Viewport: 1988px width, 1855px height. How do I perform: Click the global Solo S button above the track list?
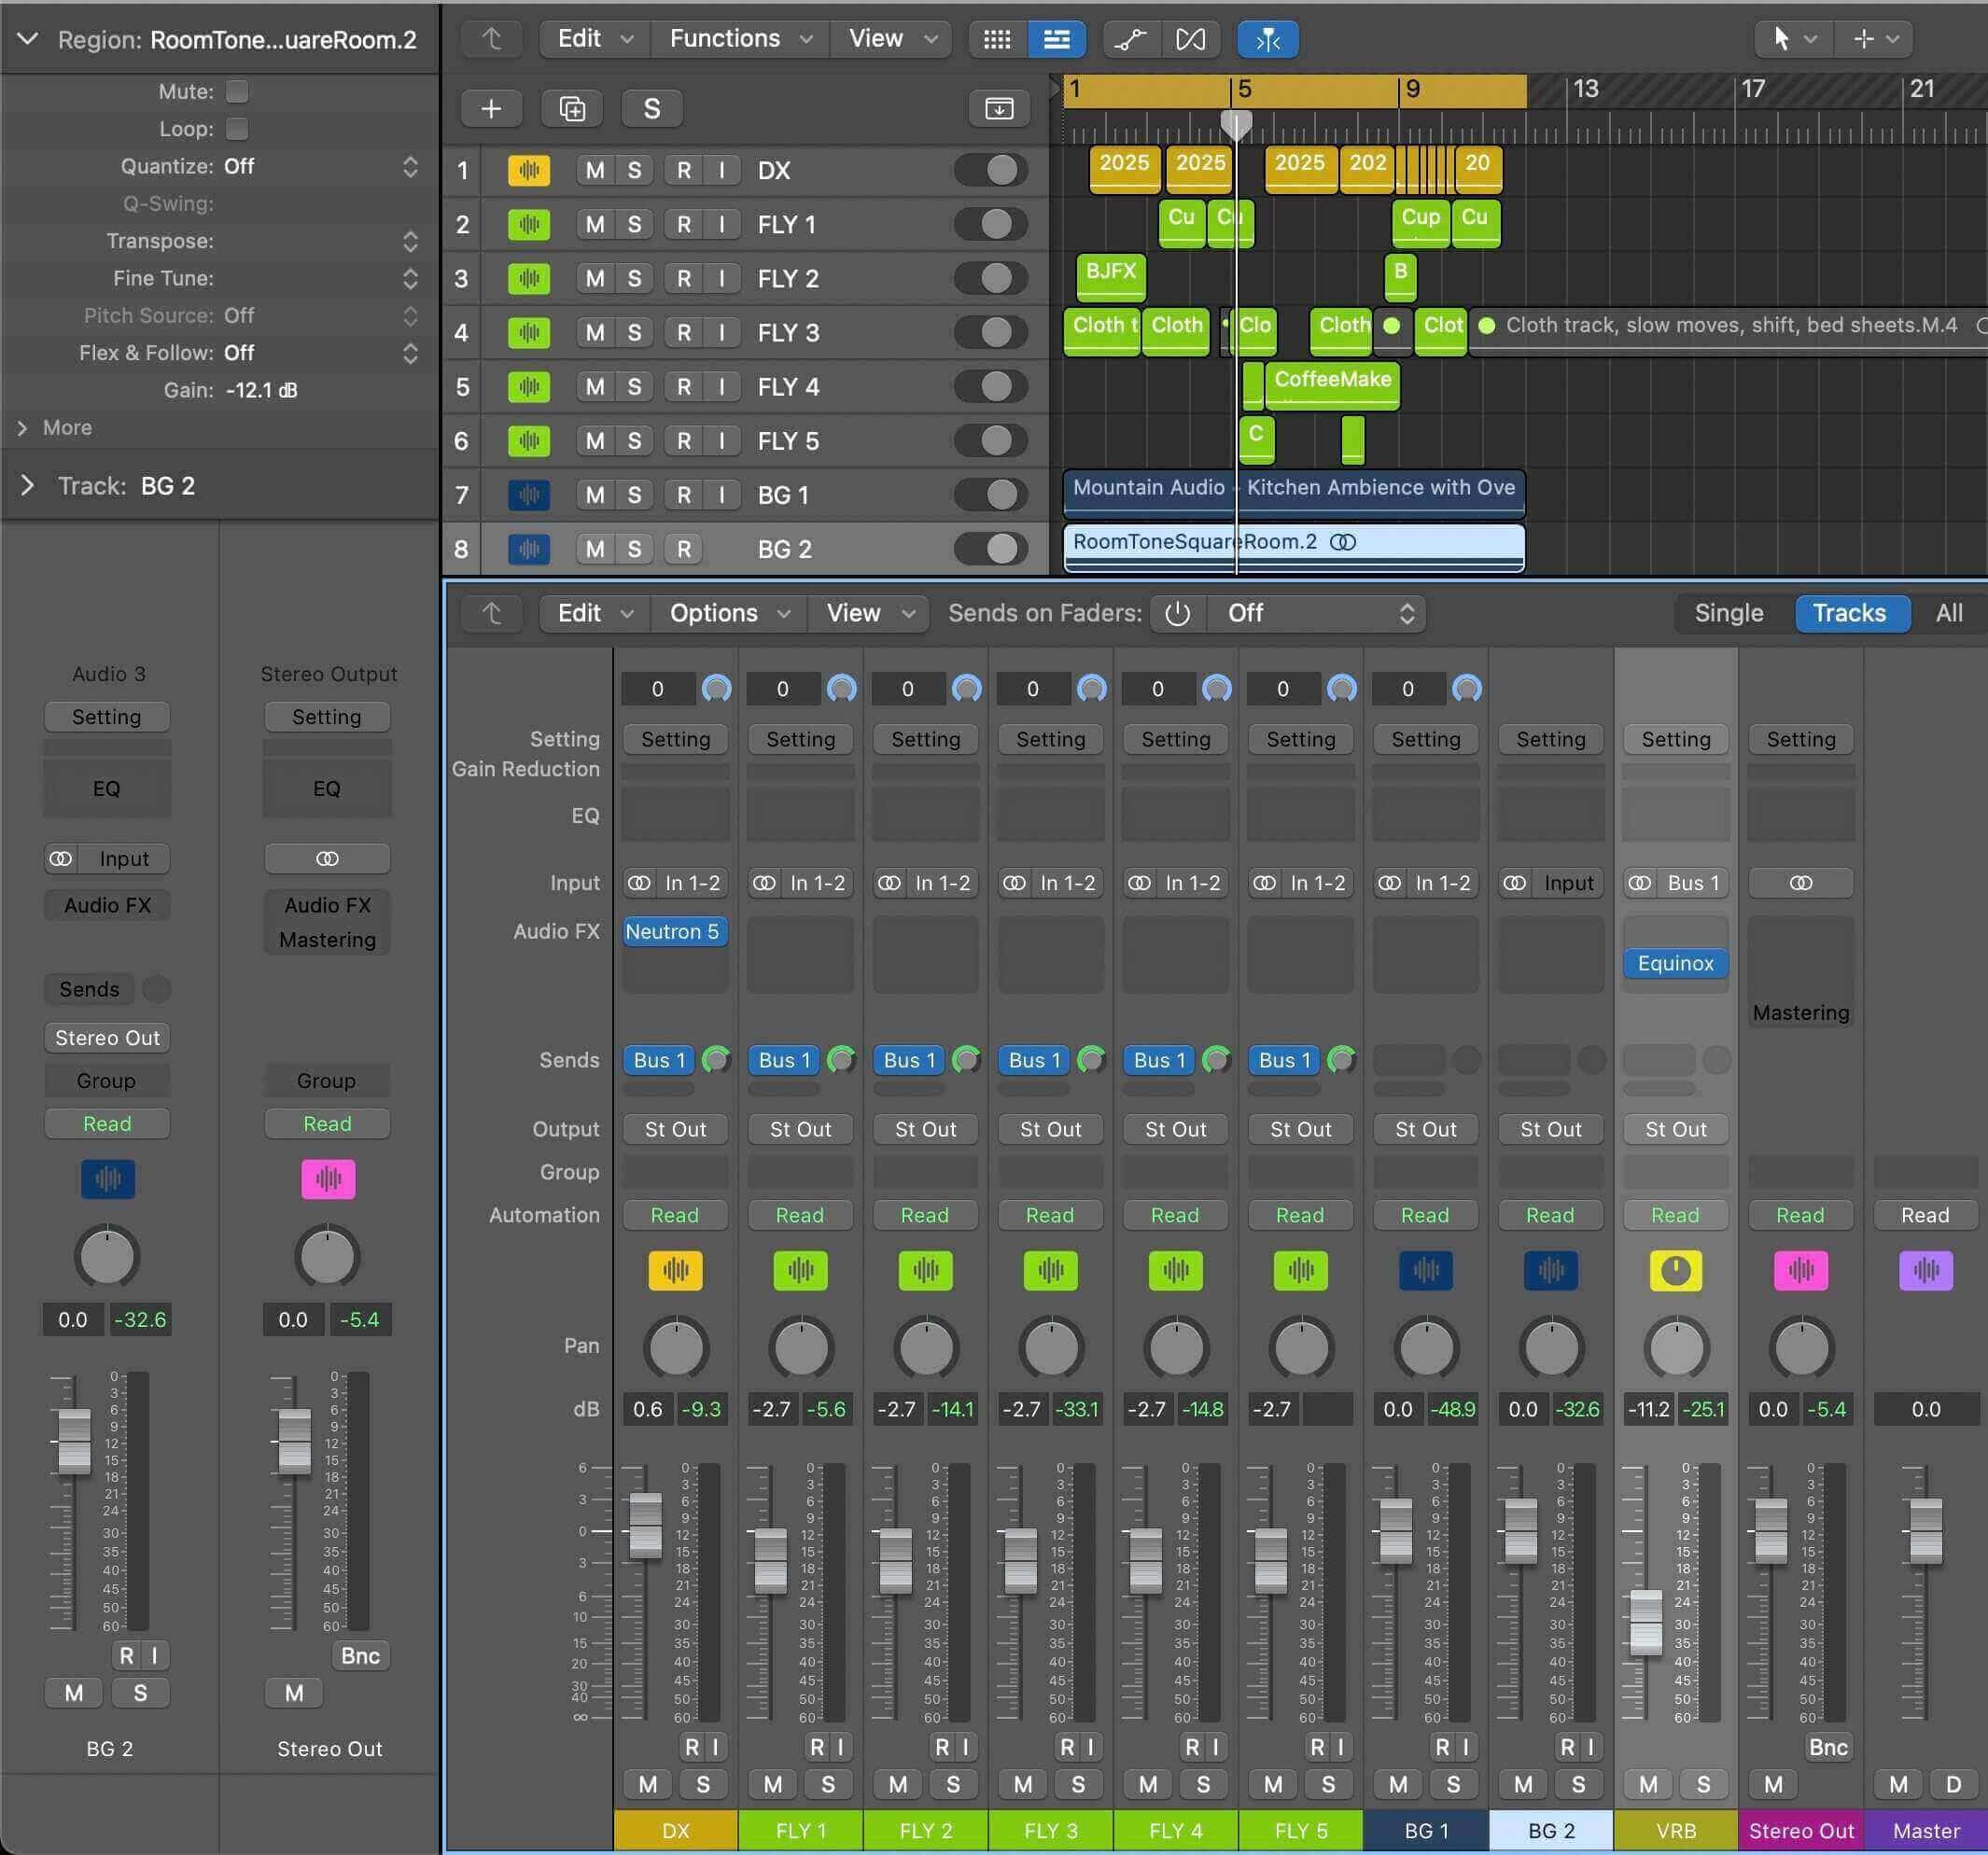(x=651, y=108)
